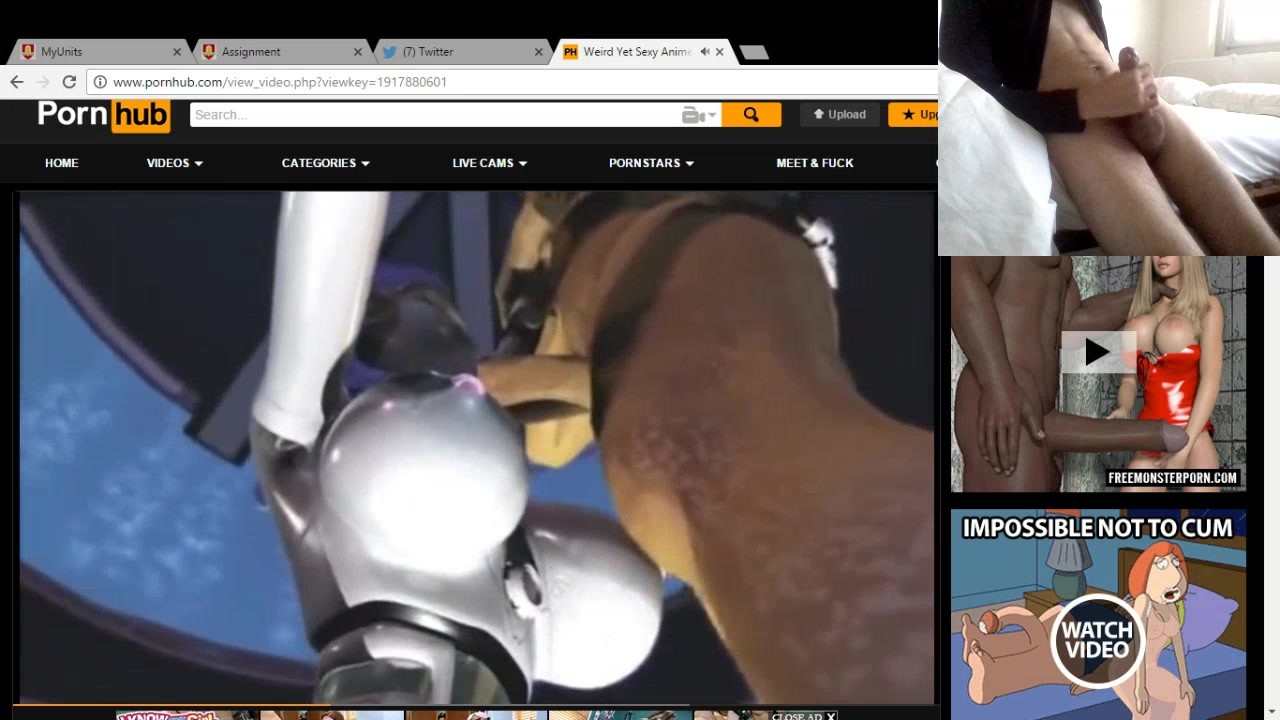Click the site logo in header
Viewport: 1280px width, 720px height.
click(103, 115)
